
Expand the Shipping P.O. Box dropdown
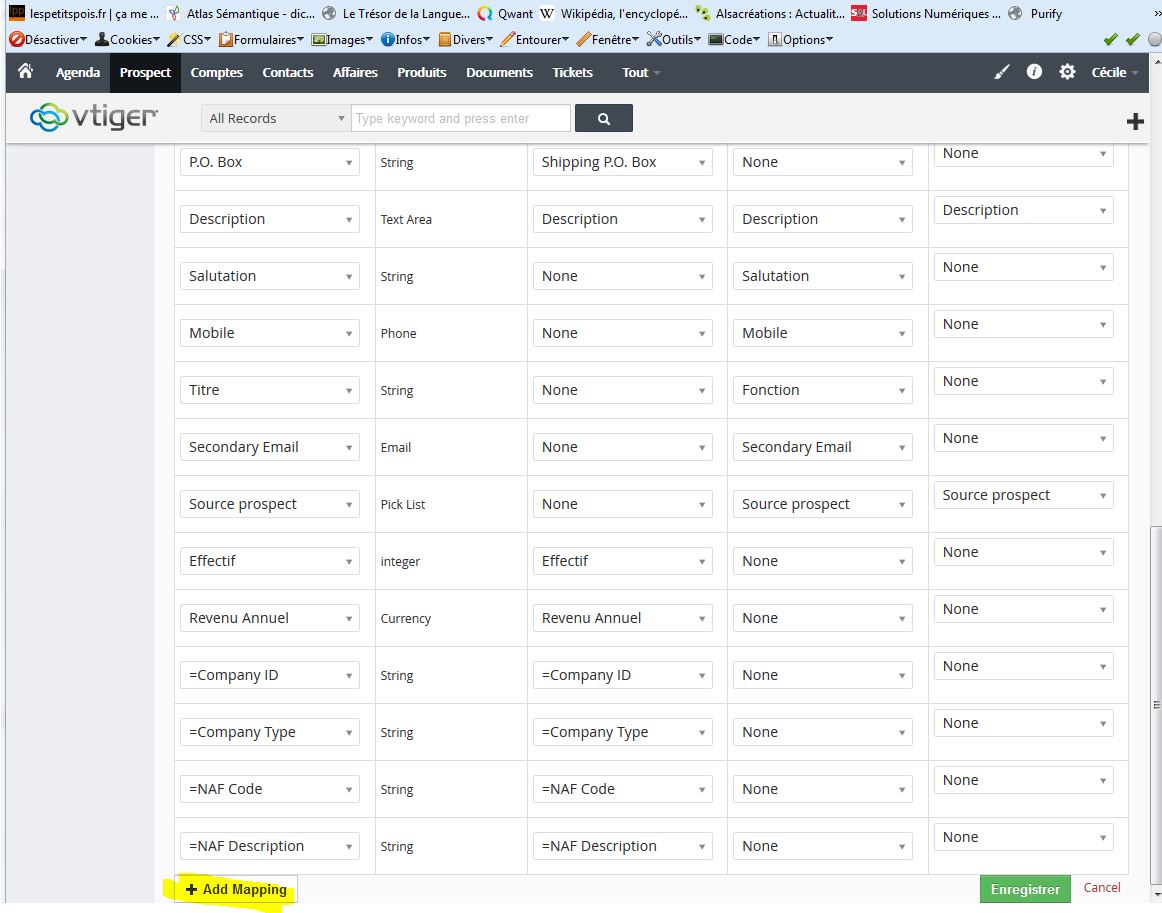622,162
